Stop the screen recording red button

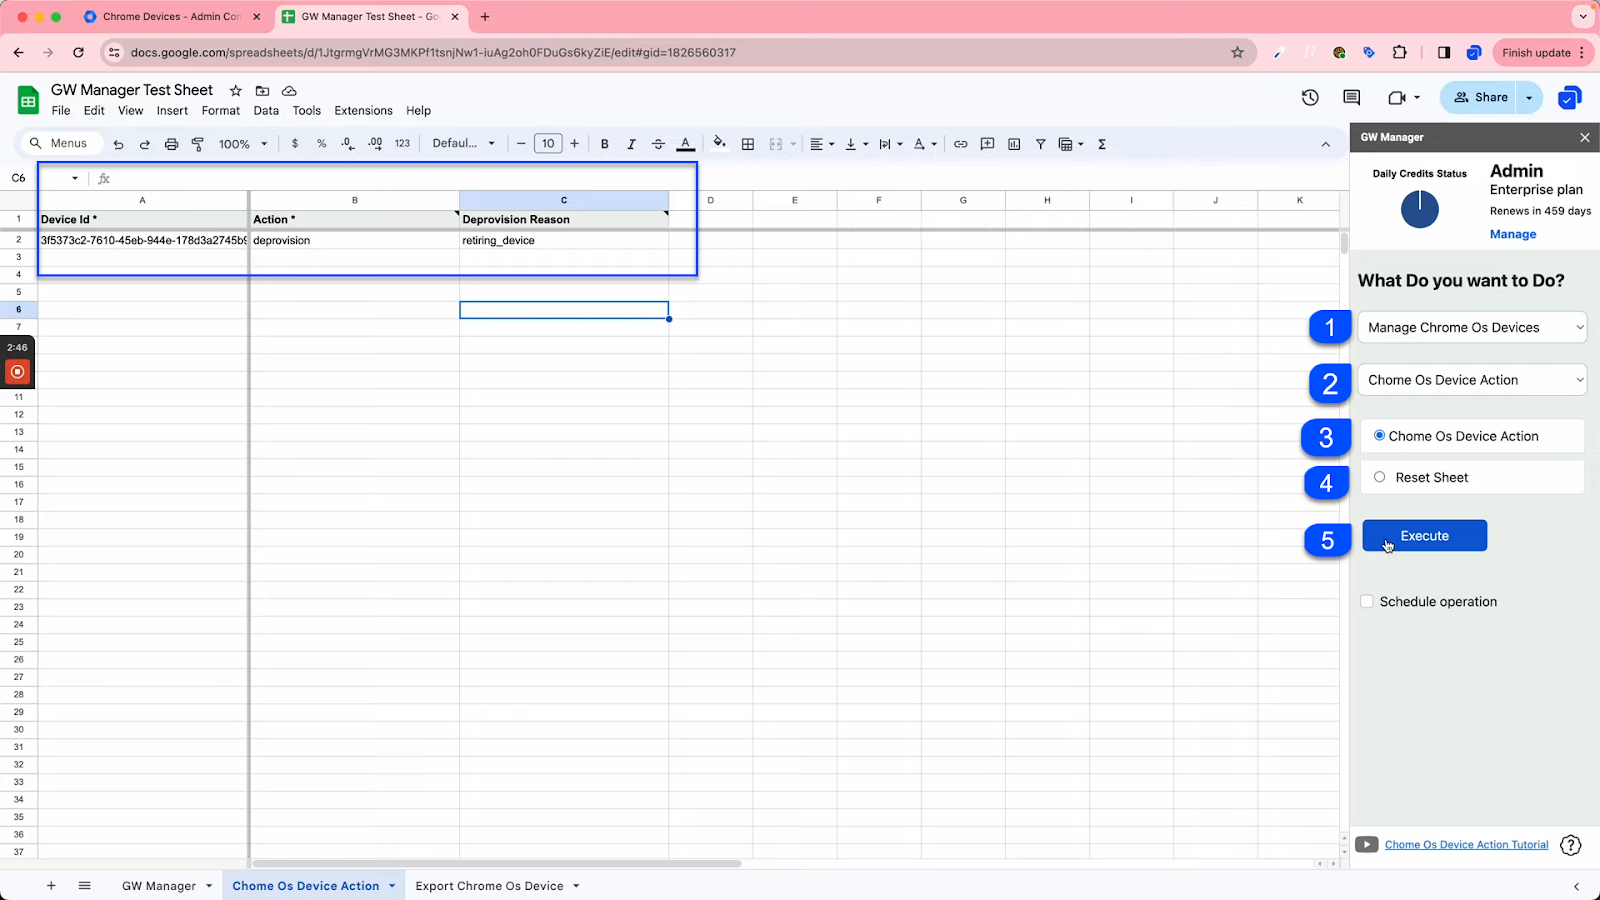pos(17,372)
